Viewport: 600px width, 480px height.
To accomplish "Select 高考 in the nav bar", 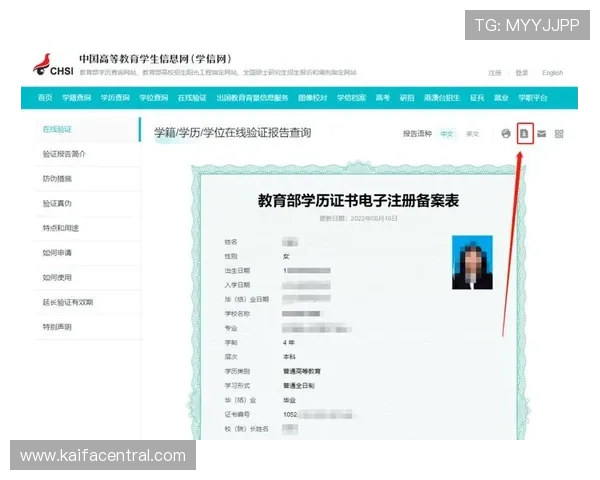I will point(382,98).
